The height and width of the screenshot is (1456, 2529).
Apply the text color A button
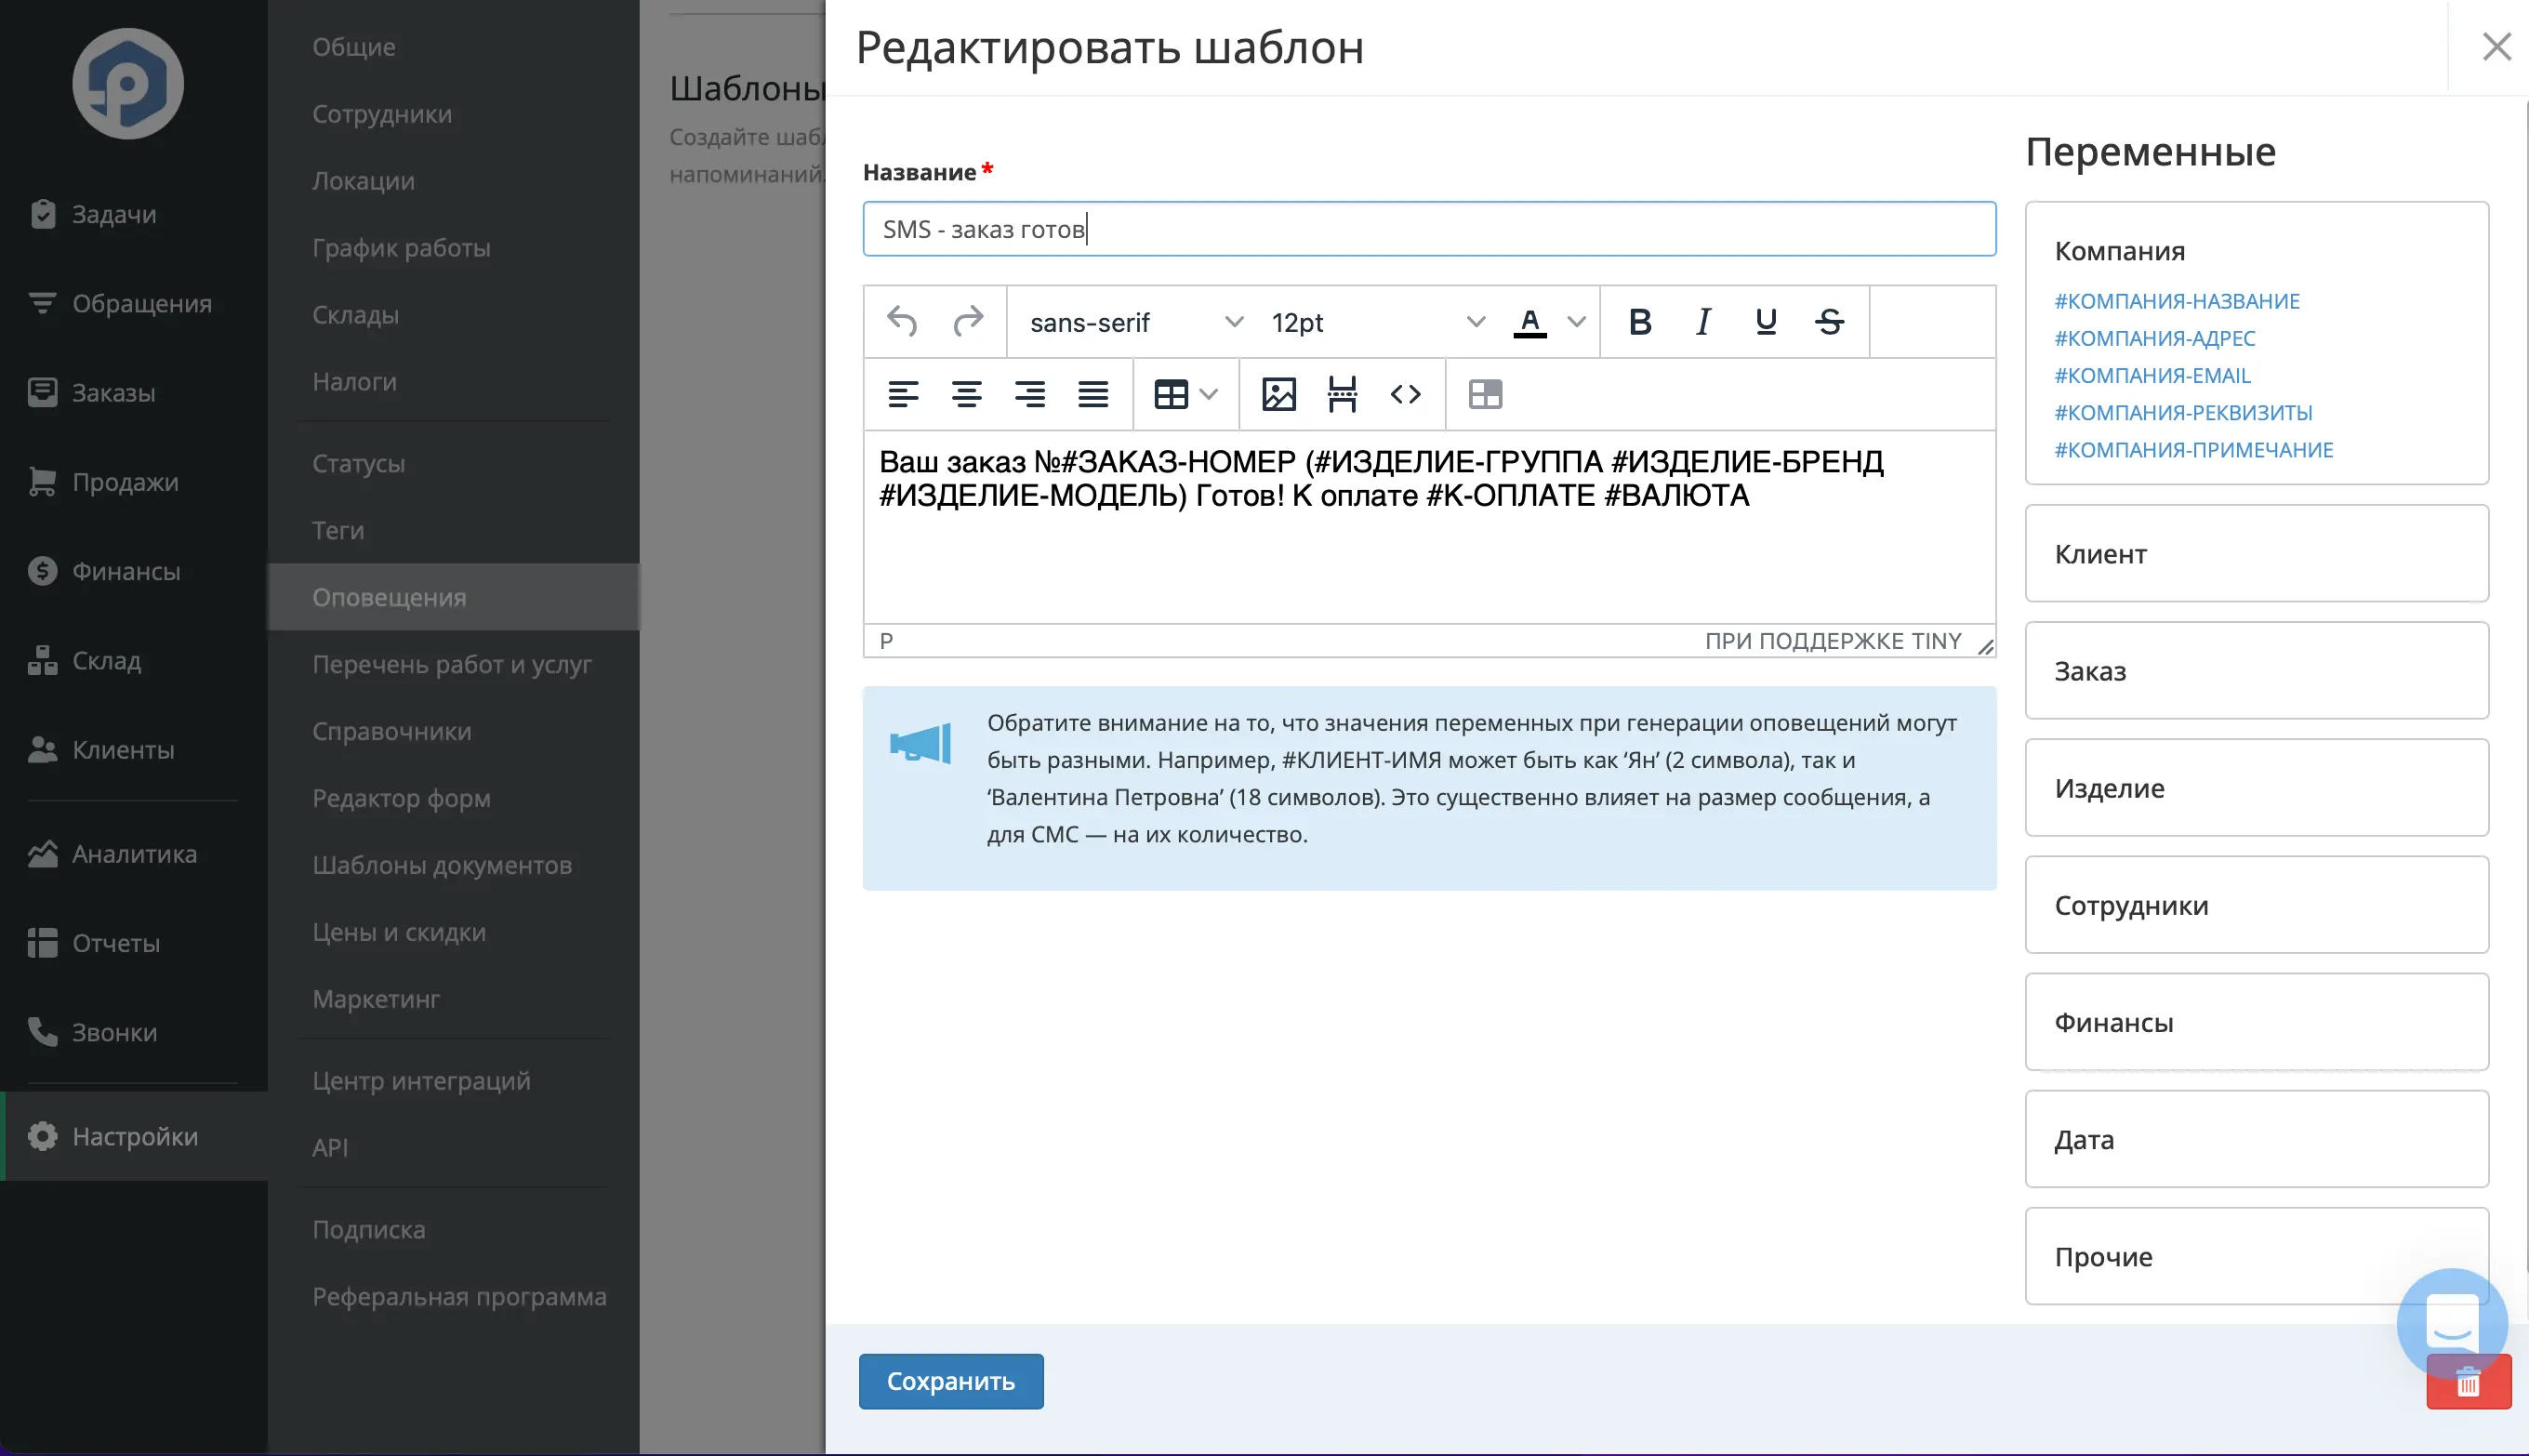pos(1530,322)
